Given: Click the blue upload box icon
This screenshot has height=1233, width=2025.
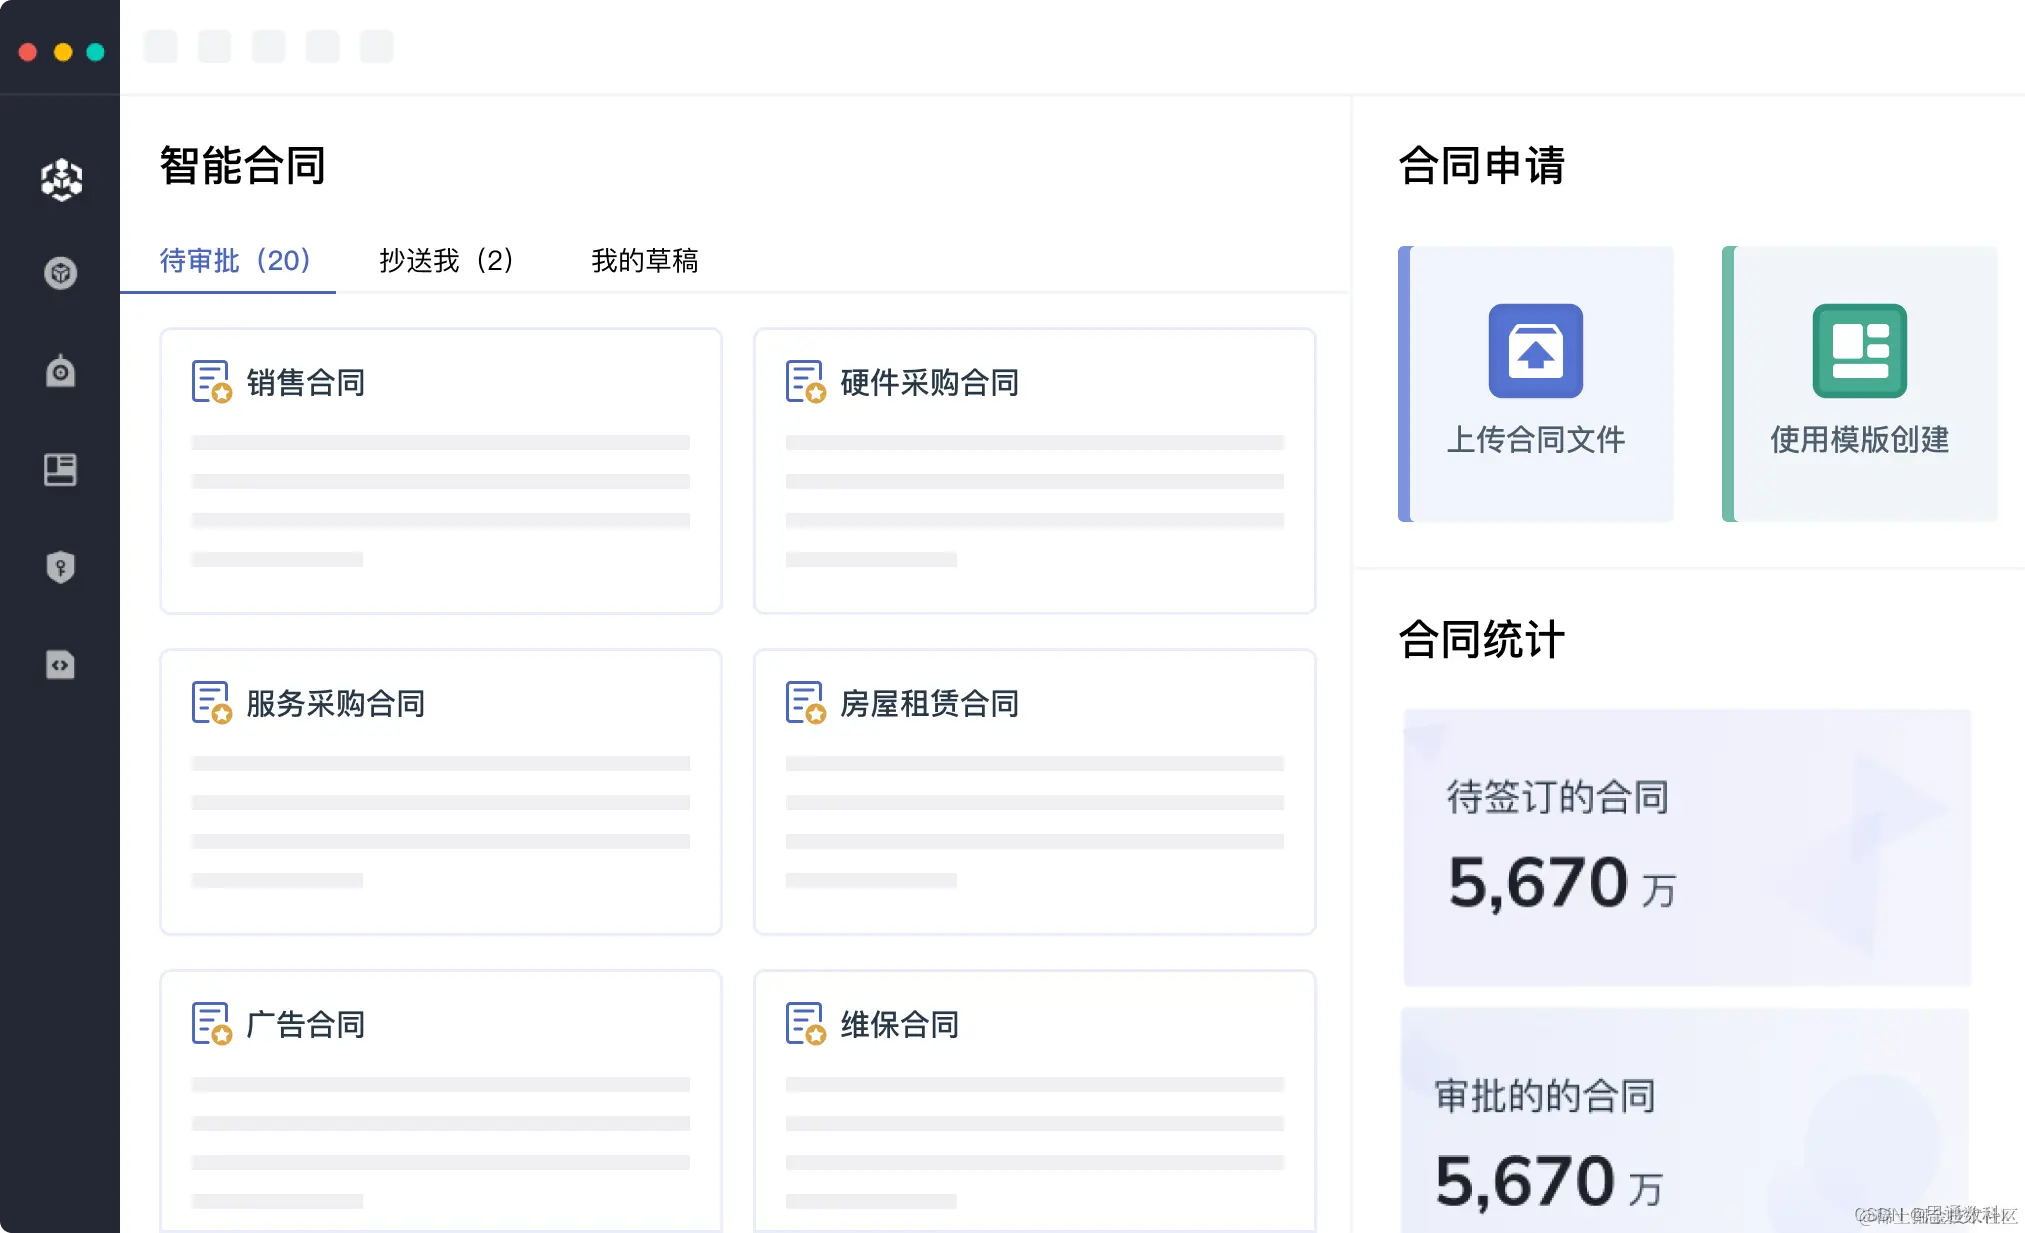Looking at the screenshot, I should coord(1535,351).
